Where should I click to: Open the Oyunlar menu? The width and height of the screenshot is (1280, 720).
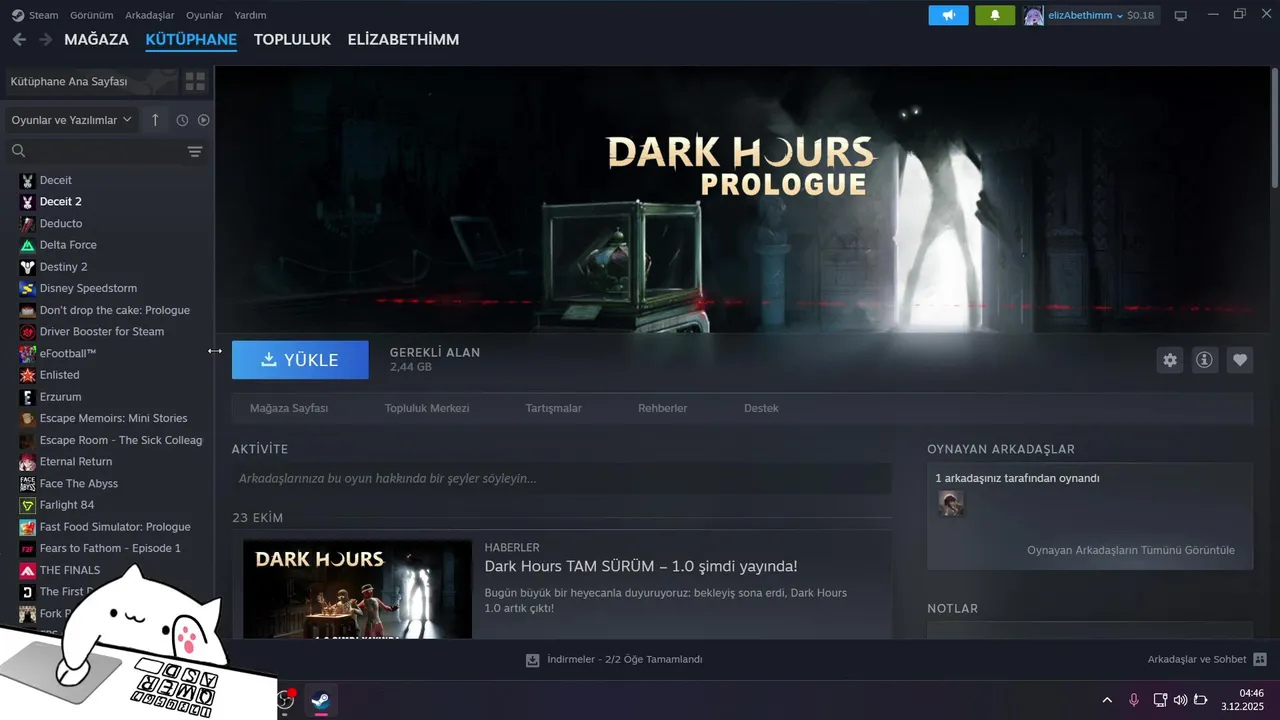(204, 15)
